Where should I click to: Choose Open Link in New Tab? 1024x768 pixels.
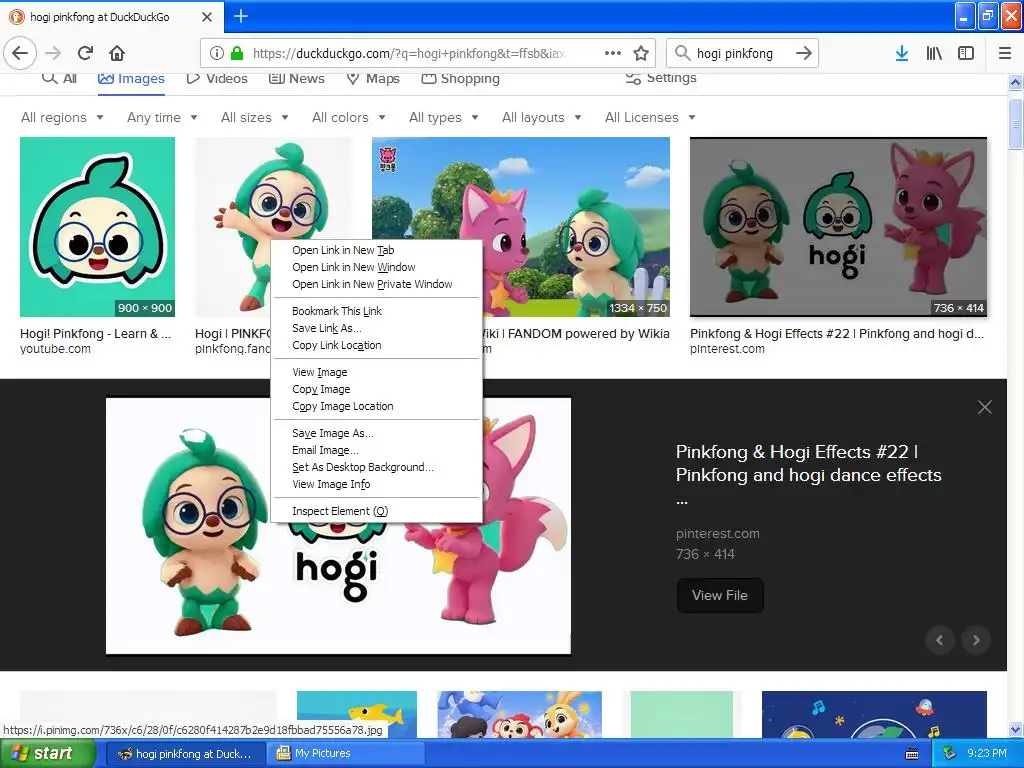377,250
